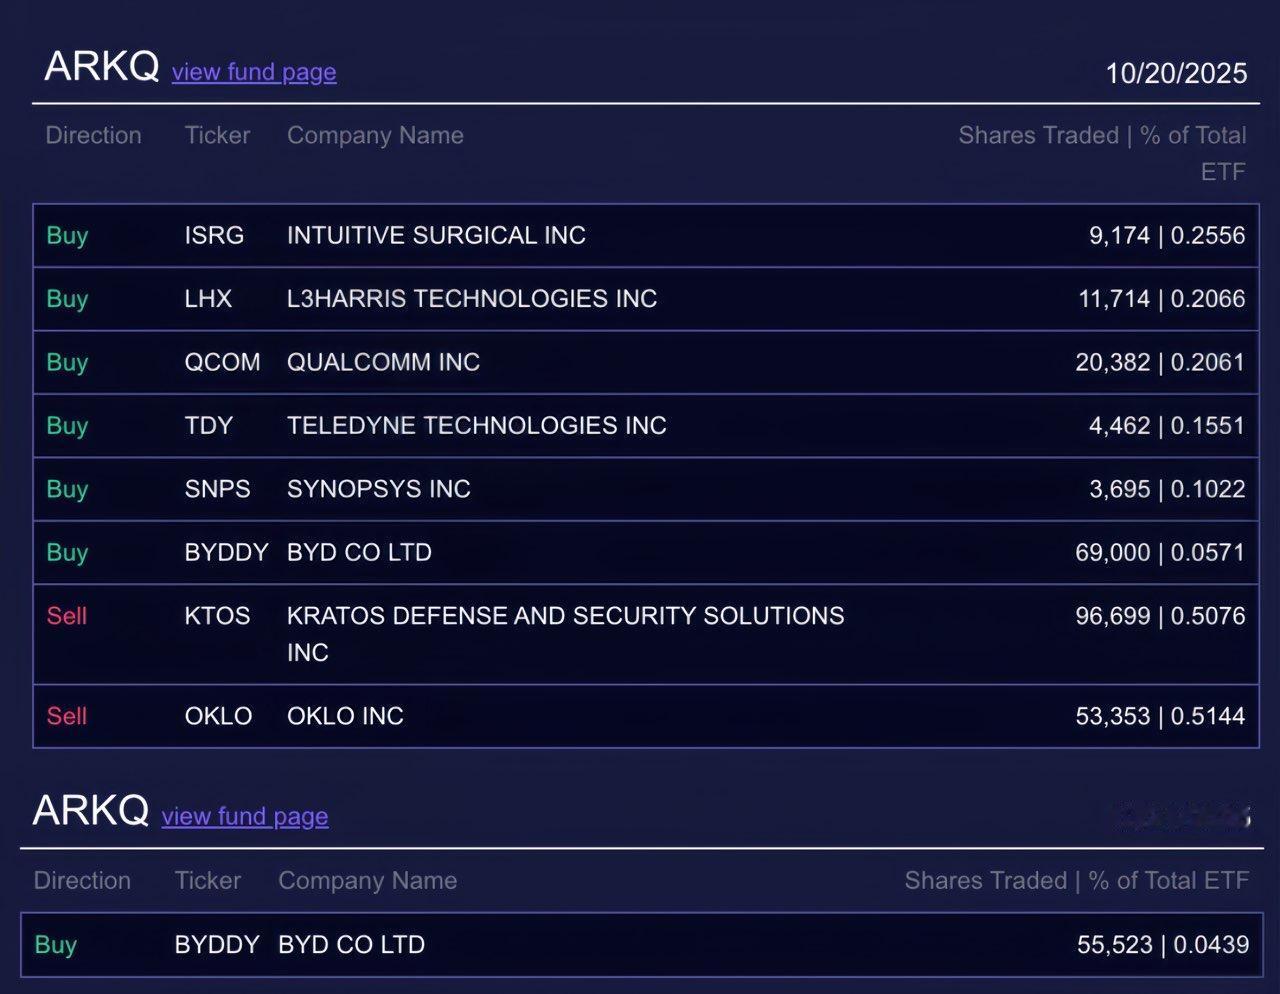
Task: Select the ISRG ticker cell
Action: tap(214, 235)
